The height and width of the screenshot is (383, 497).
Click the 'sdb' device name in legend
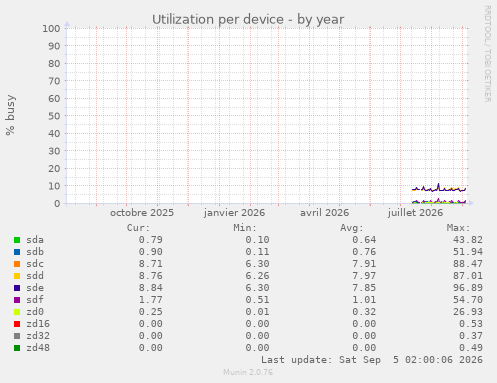pos(35,252)
